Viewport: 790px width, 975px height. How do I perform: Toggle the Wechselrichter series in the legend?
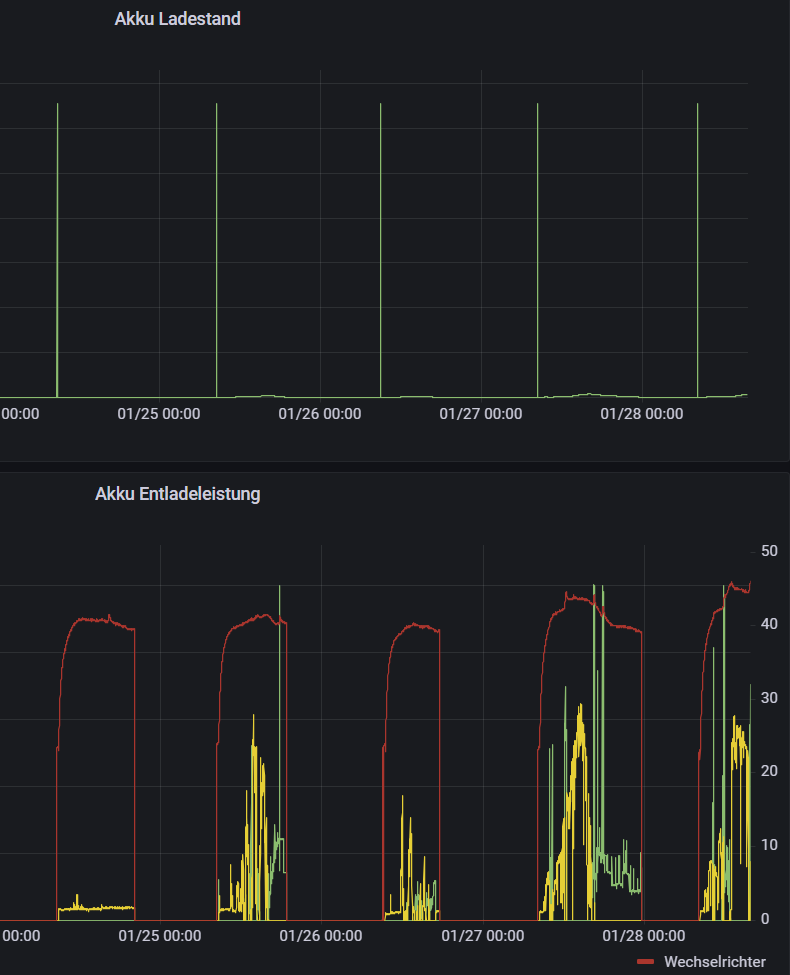714,961
